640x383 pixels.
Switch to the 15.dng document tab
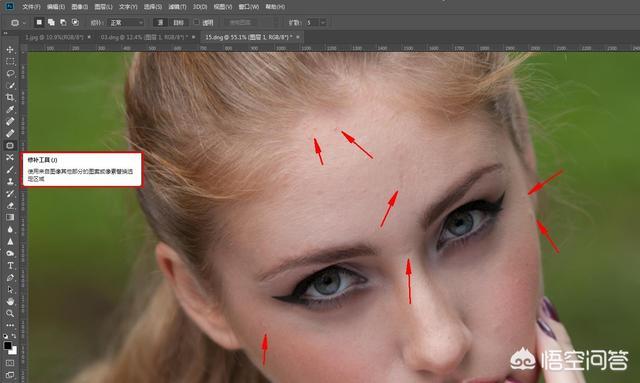(249, 37)
